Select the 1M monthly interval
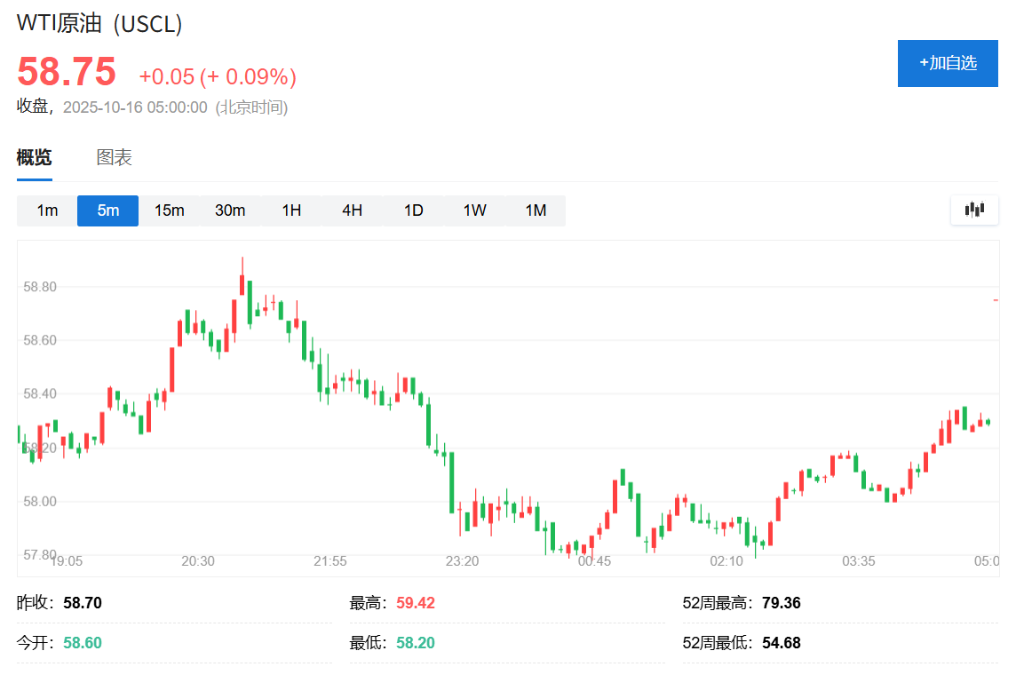The width and height of the screenshot is (1024, 686). pyautogui.click(x=536, y=211)
